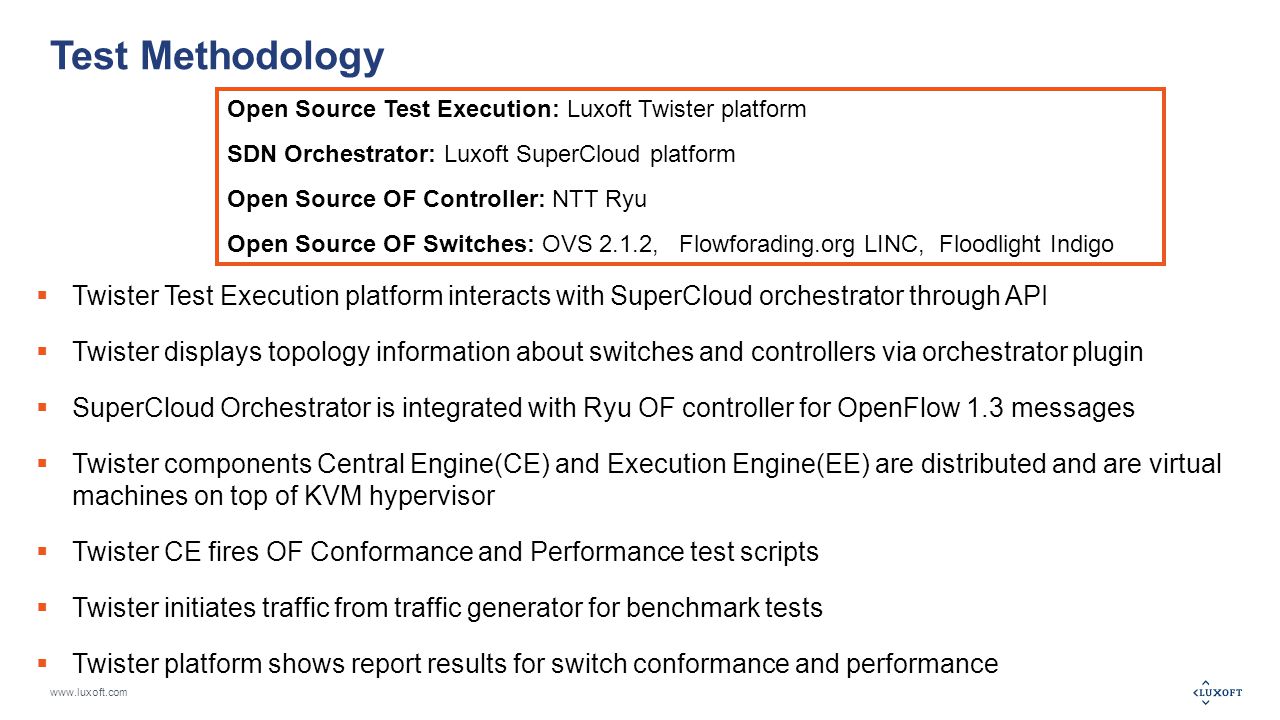Click the bullet beside OF Conformance scripts line
This screenshot has height=720, width=1280.
click(42, 550)
